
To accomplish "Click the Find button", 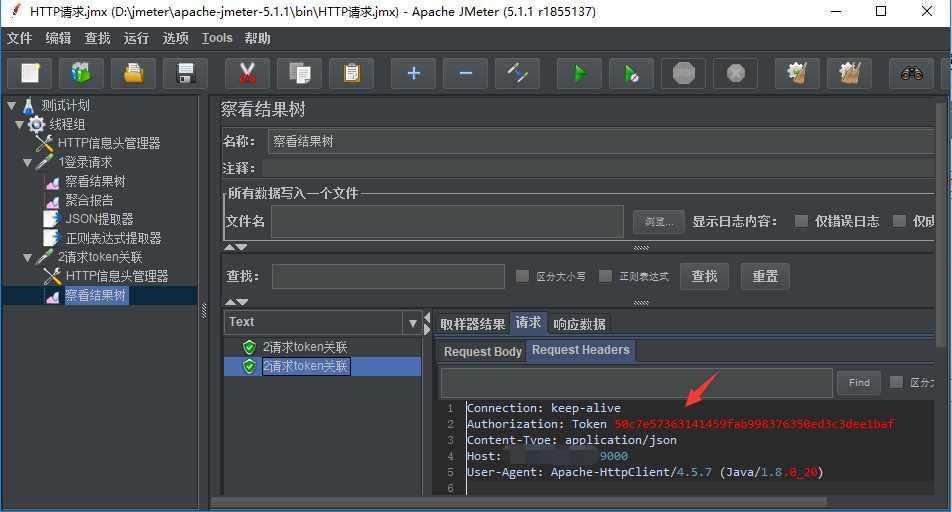I will 859,383.
